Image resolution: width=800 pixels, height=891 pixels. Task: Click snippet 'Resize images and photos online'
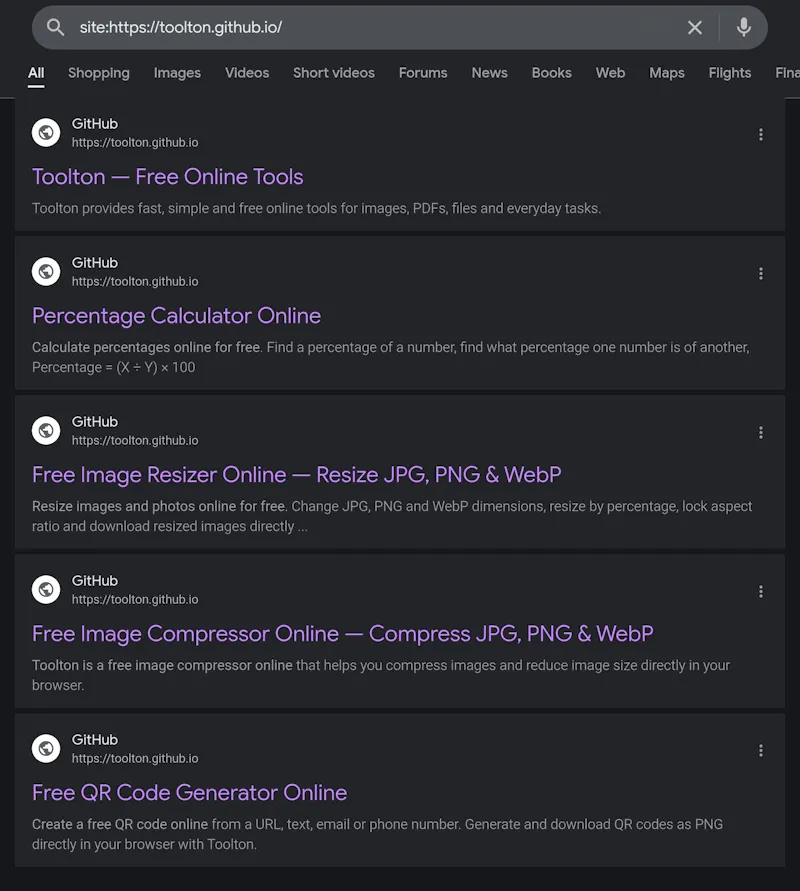(x=392, y=517)
